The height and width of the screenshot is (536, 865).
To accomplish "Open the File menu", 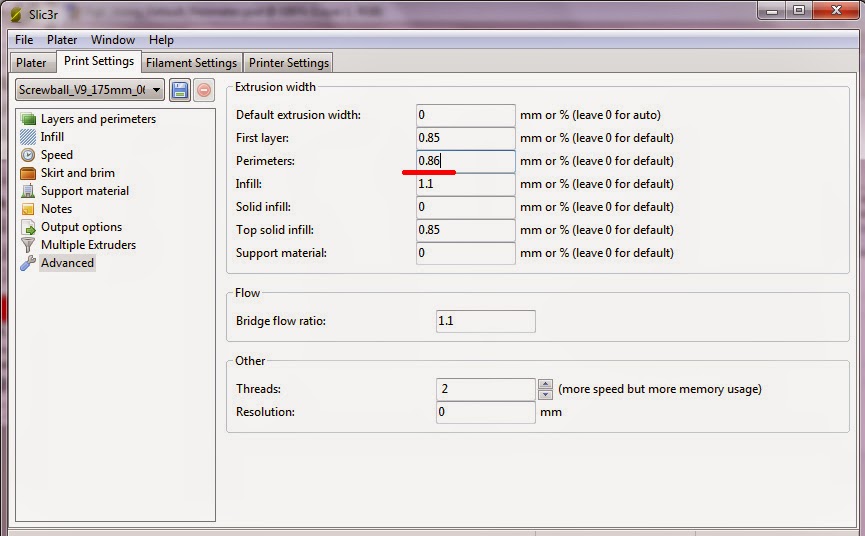I will tap(24, 40).
